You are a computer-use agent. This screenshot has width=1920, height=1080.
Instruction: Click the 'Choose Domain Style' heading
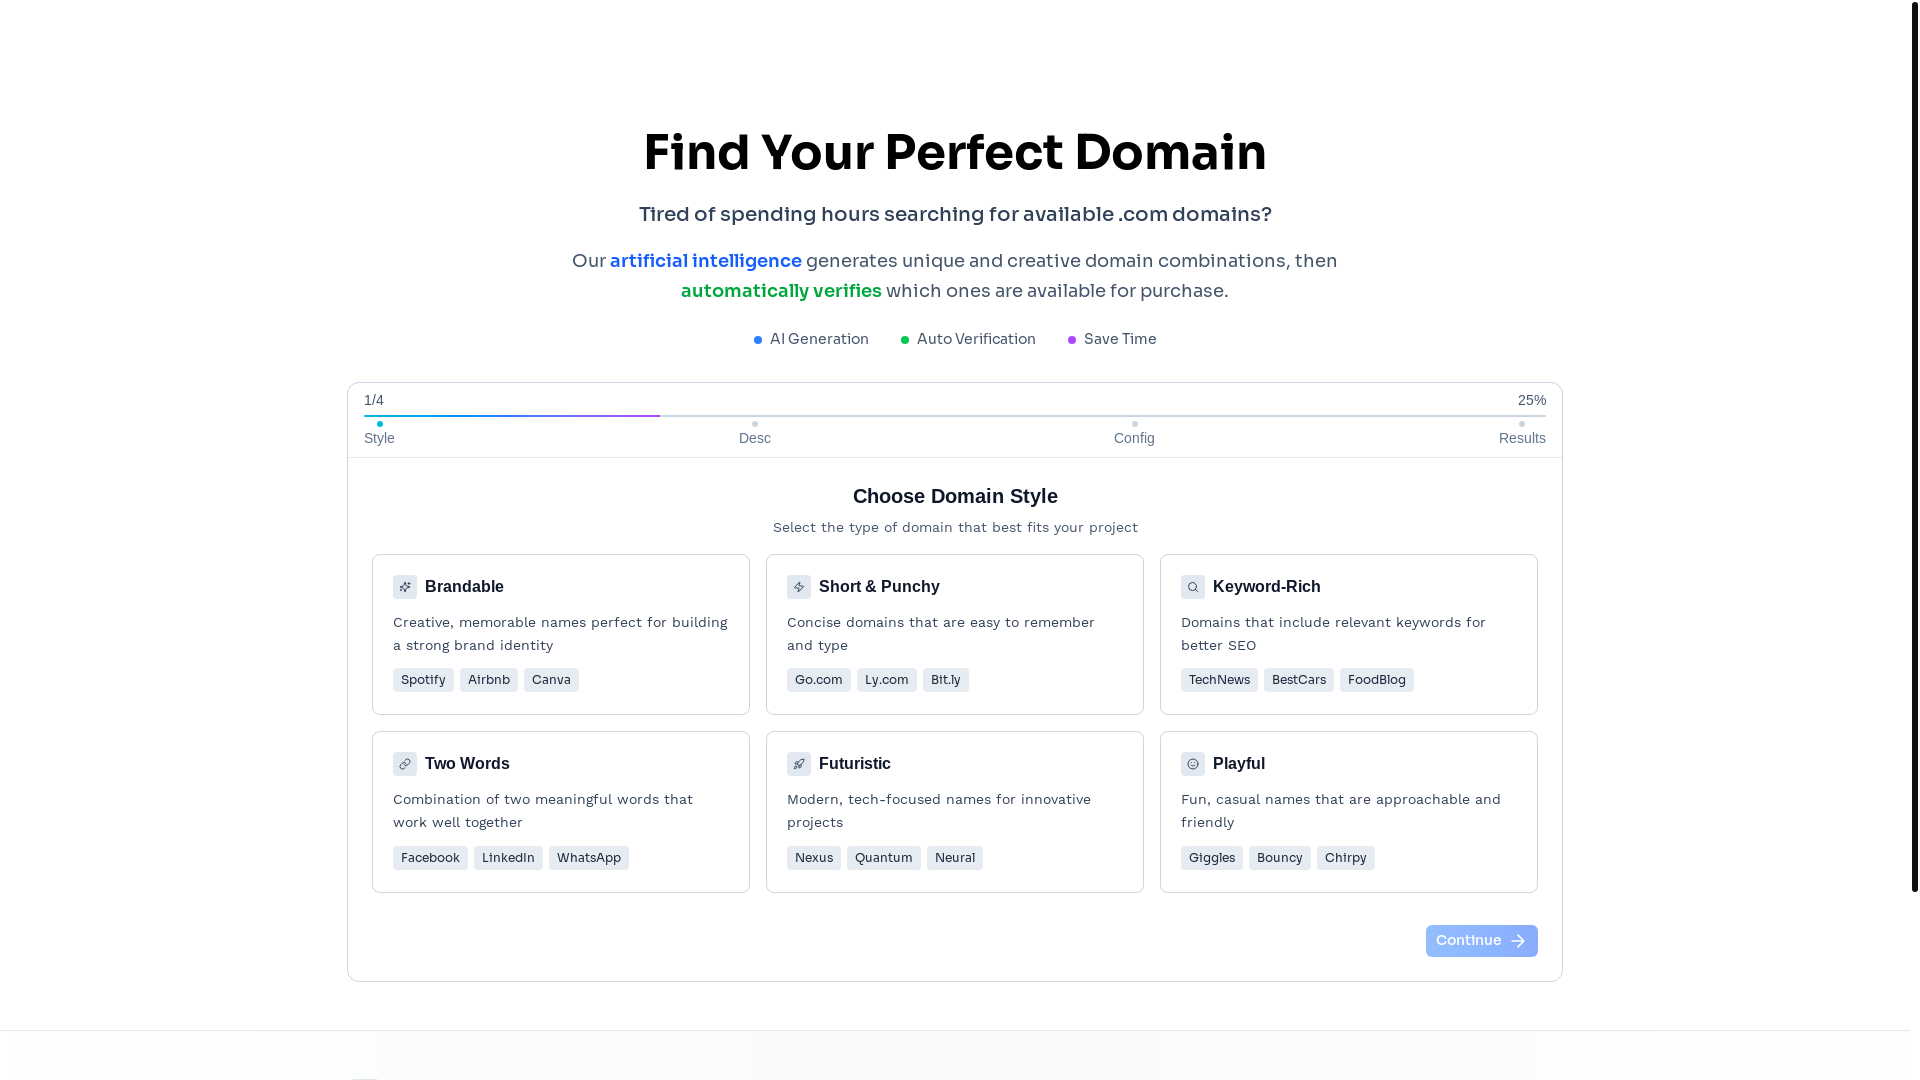coord(955,496)
